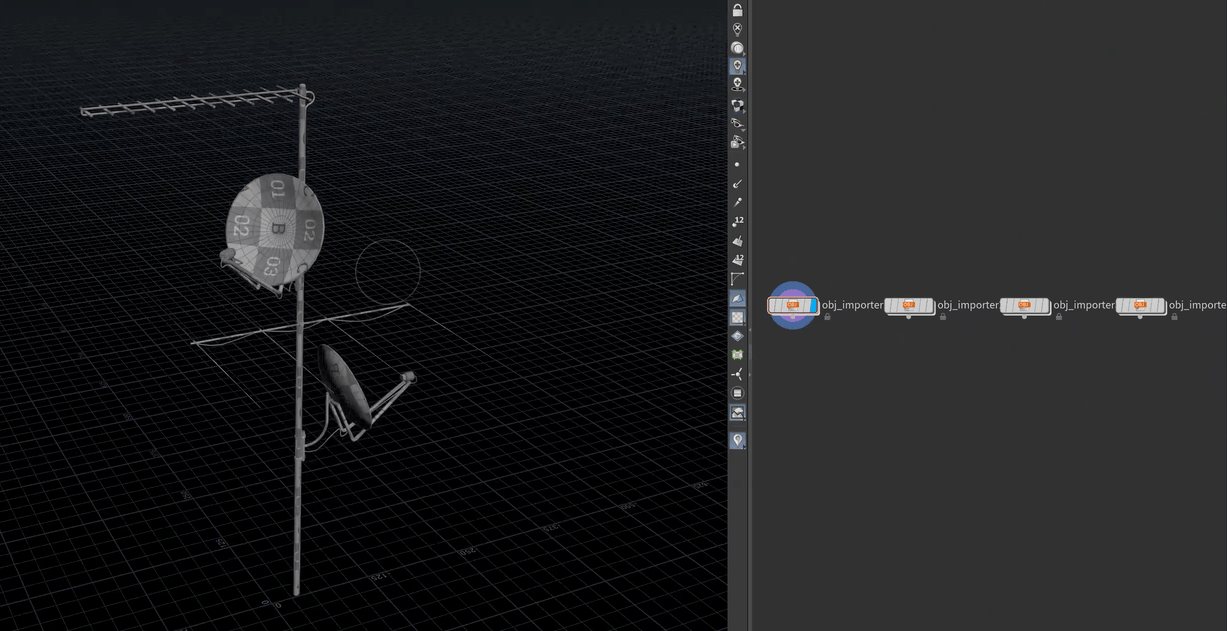Click the sunglasses visibility icon
The image size is (1227, 631).
tap(738, 124)
